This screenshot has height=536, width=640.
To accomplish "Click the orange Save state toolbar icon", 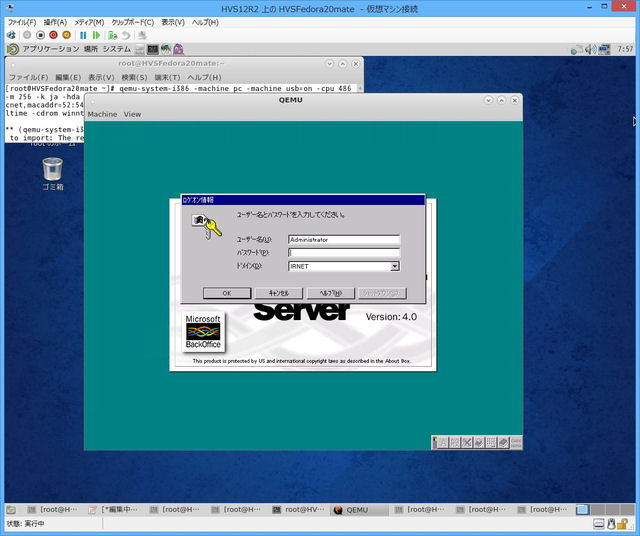I will [x=67, y=35].
